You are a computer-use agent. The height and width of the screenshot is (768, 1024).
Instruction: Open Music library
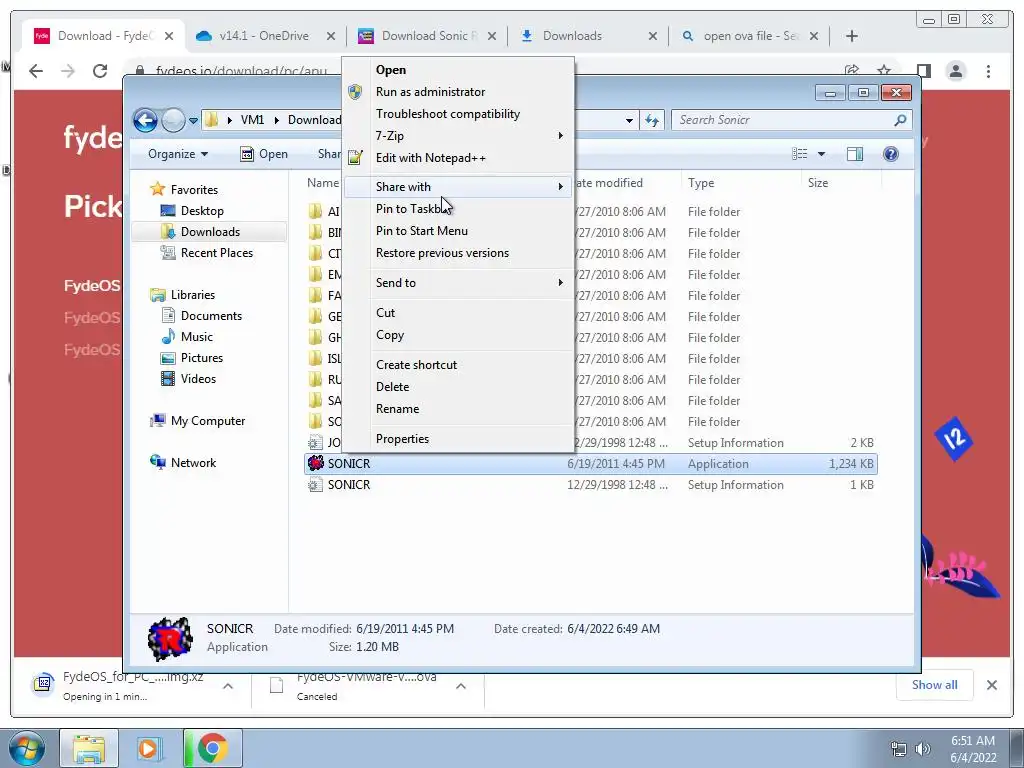tap(197, 337)
